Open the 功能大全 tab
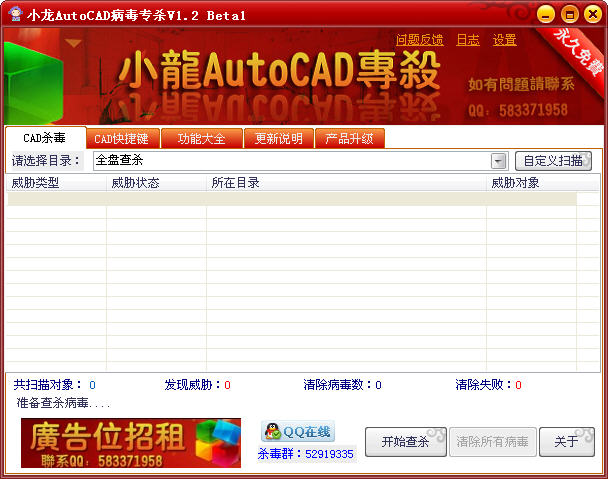The width and height of the screenshot is (608, 479). click(x=201, y=139)
